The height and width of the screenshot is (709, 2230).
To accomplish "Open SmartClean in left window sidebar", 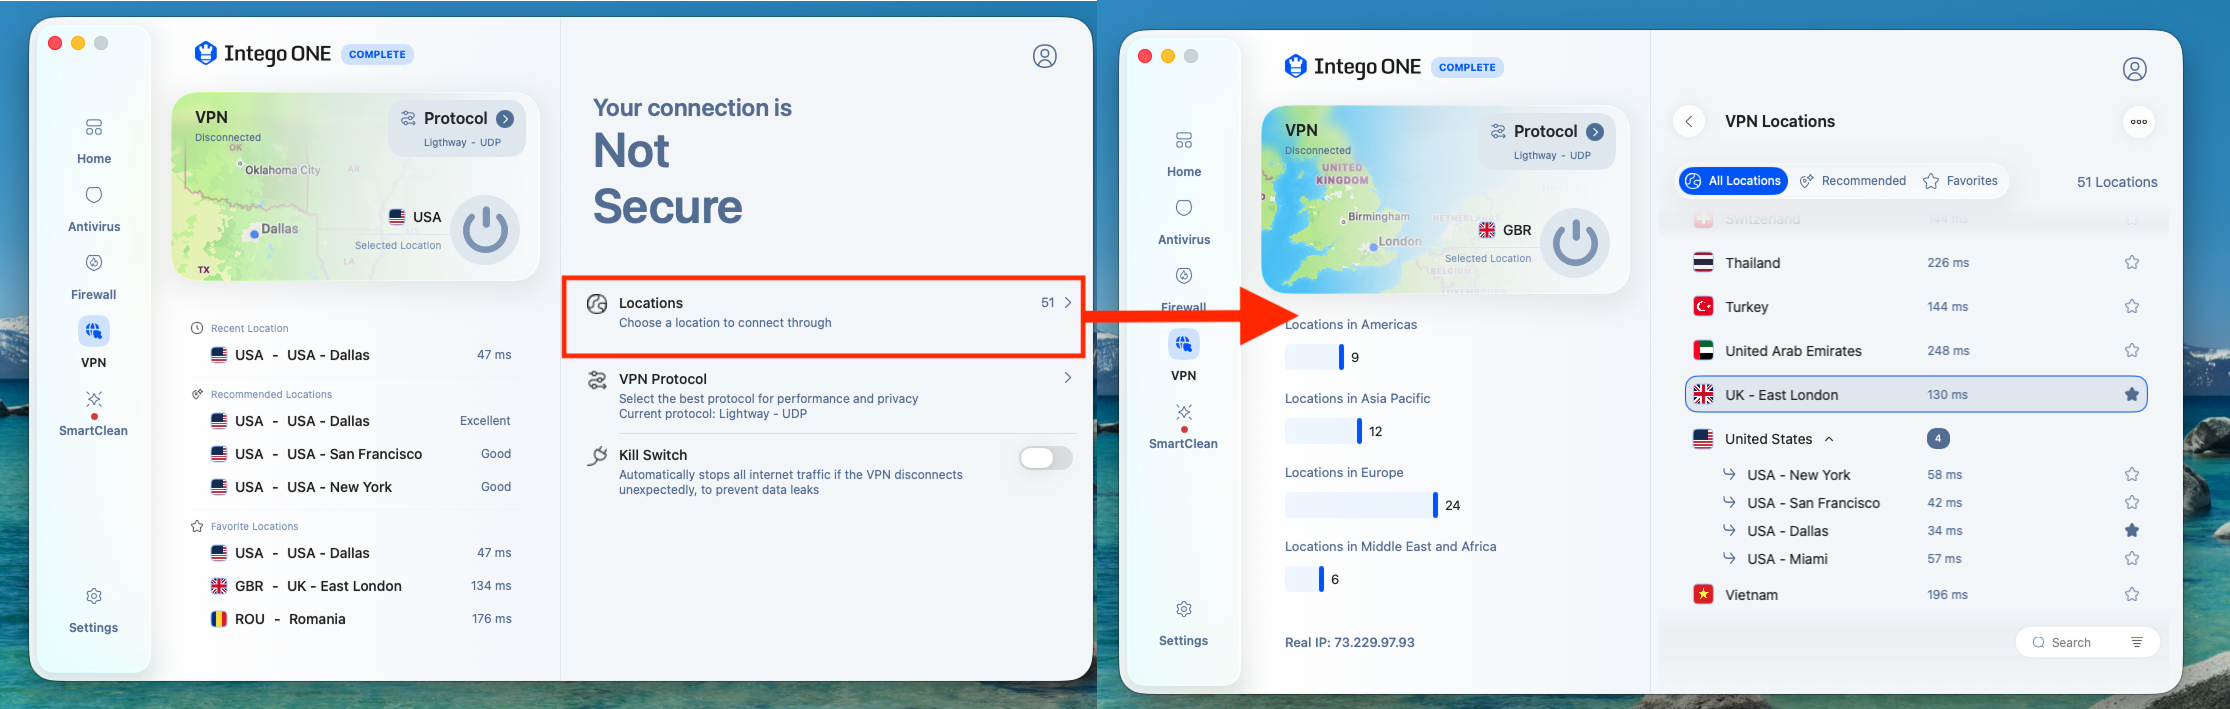I will coord(94,413).
